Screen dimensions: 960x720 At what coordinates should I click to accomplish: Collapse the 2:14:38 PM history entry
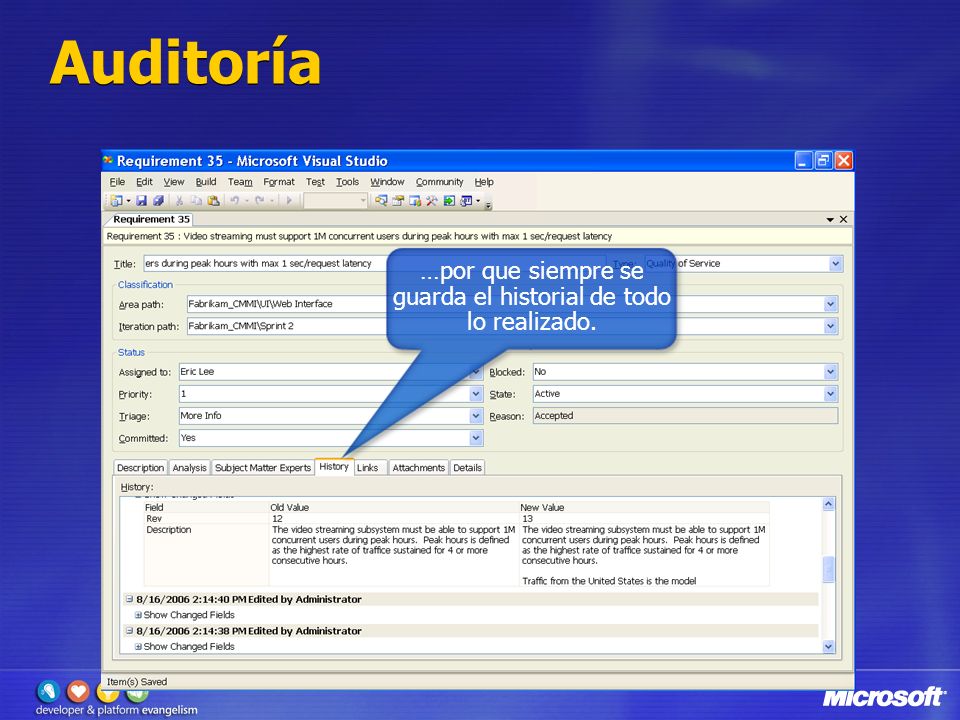point(129,630)
